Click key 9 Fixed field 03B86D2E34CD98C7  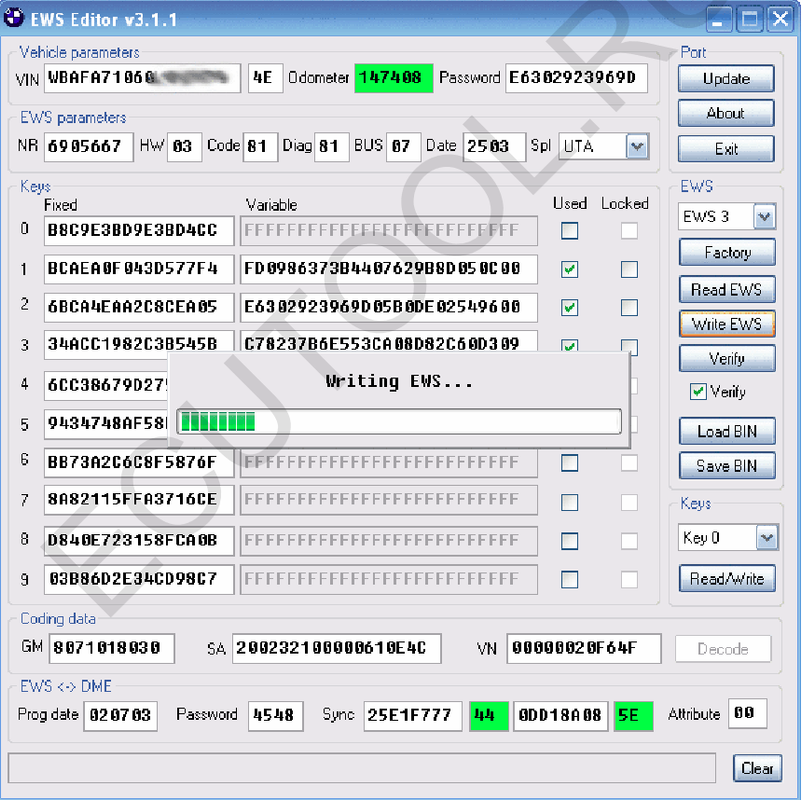click(x=139, y=579)
